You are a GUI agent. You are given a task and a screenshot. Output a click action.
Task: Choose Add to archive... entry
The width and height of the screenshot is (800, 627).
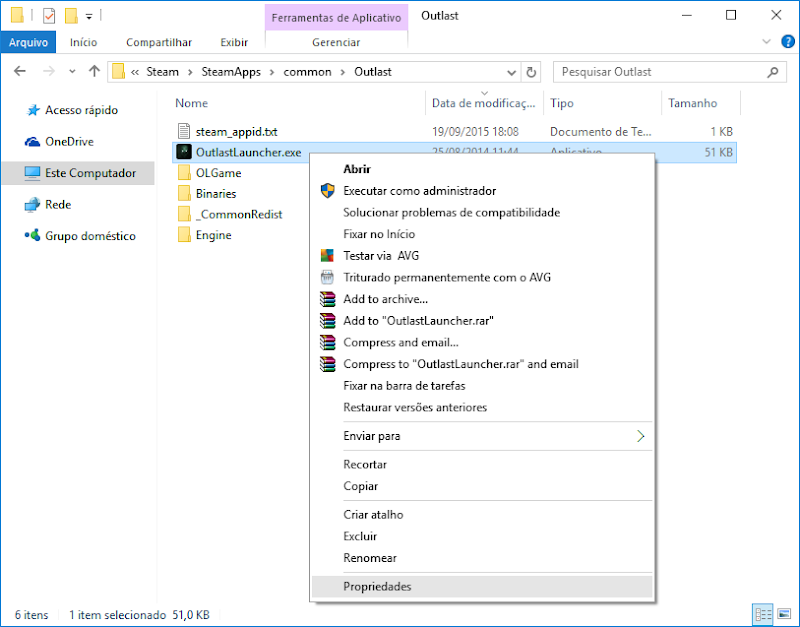482,299
